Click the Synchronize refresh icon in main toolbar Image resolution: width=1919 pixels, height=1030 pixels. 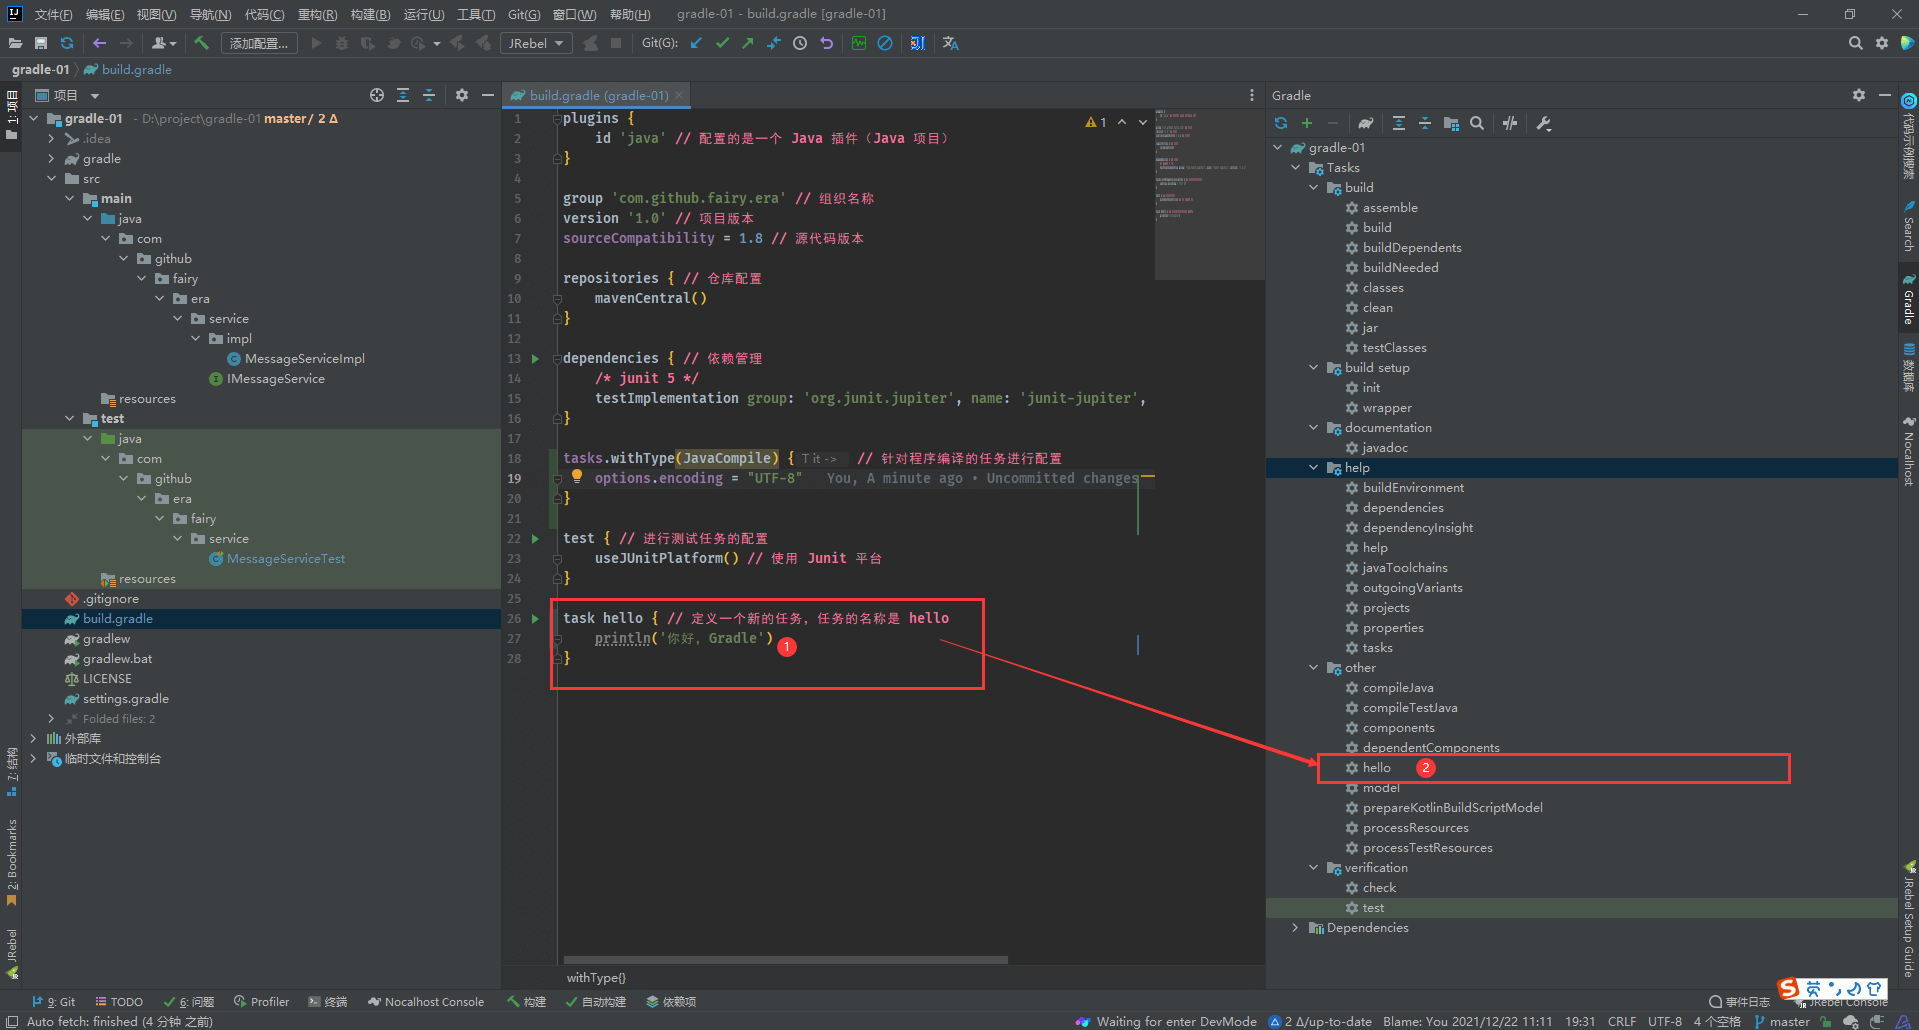[x=67, y=43]
